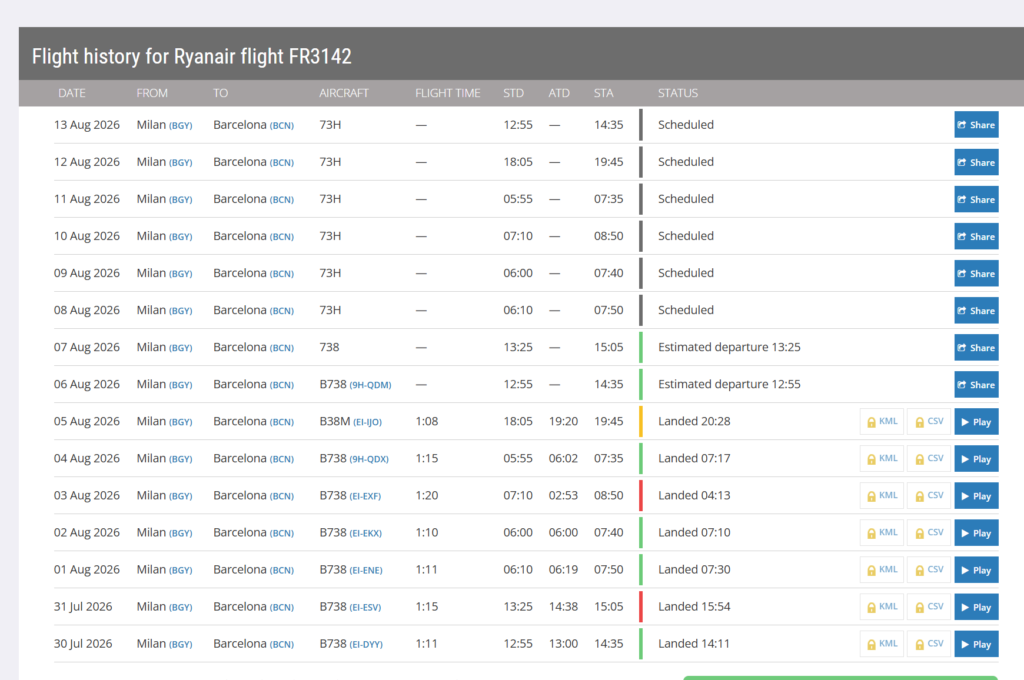Open aircraft registration EI-ESV link
The image size is (1024, 680).
[365, 607]
